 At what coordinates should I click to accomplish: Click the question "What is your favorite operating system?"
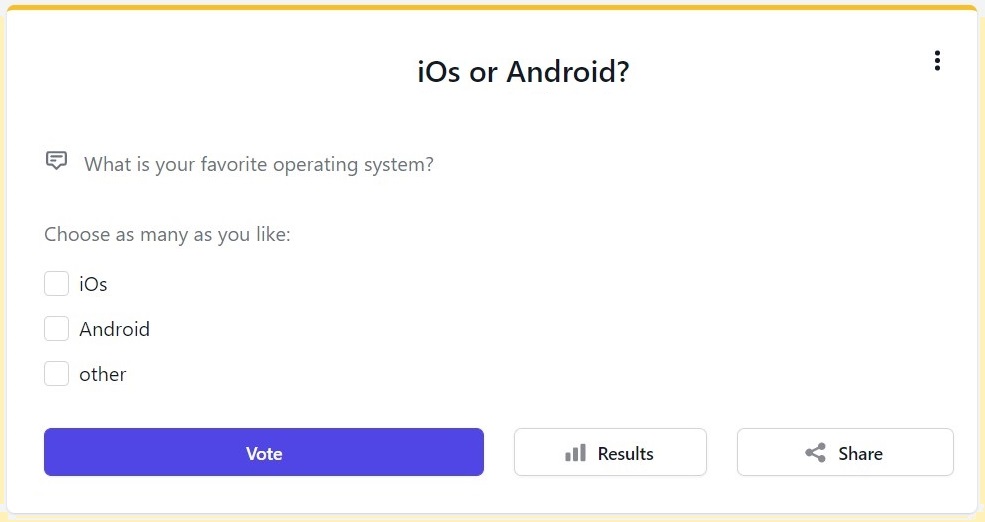(x=259, y=164)
